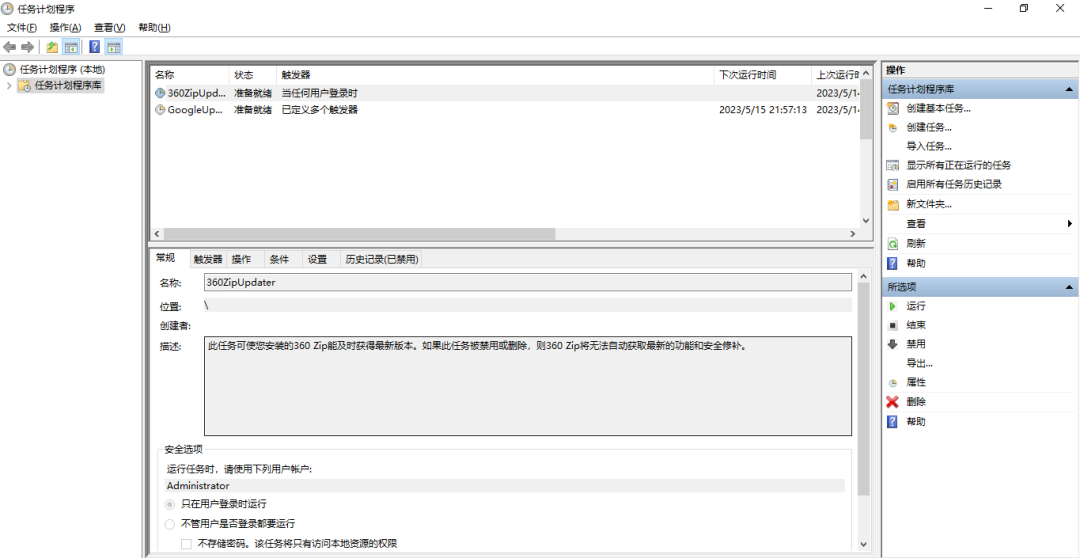
Task: Toggle the 'Do not store password' checkbox
Action: pyautogui.click(x=186, y=544)
